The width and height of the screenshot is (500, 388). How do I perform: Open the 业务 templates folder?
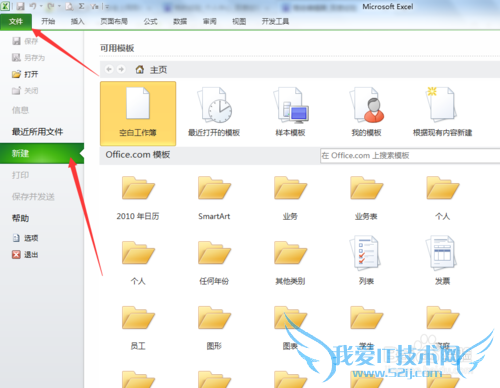[x=290, y=198]
